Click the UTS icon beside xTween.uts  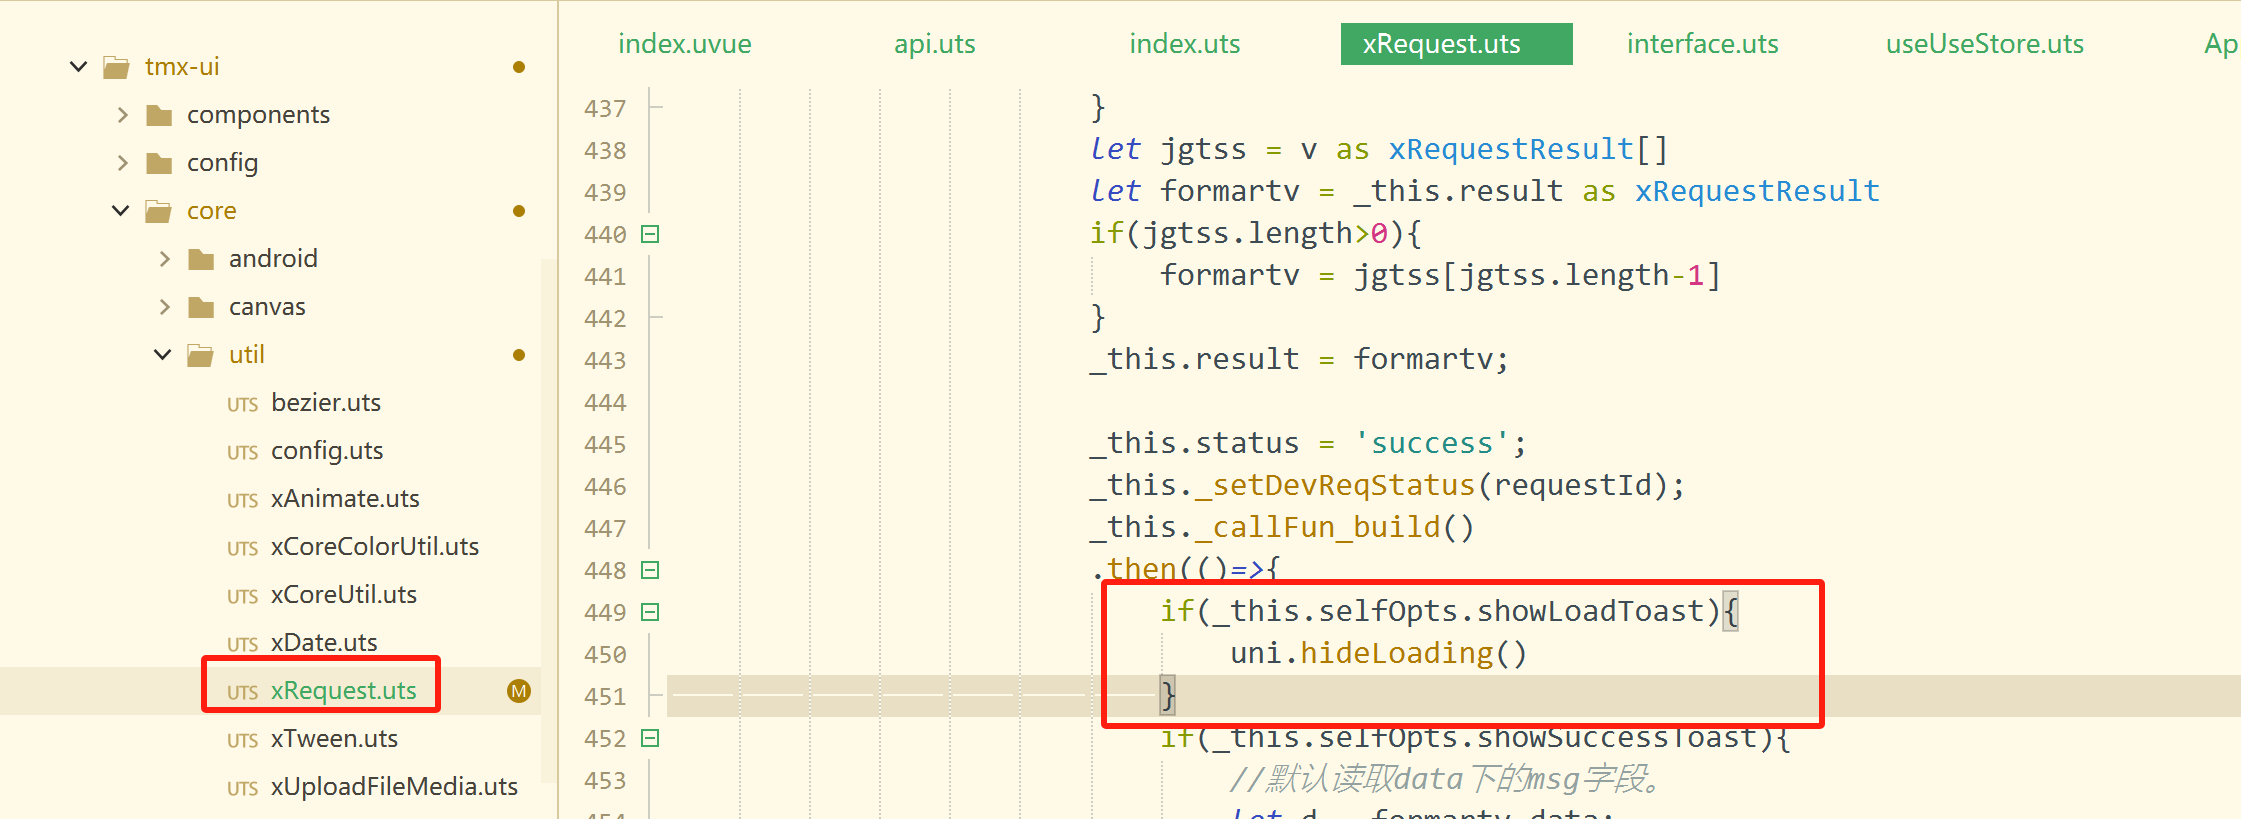pyautogui.click(x=242, y=740)
